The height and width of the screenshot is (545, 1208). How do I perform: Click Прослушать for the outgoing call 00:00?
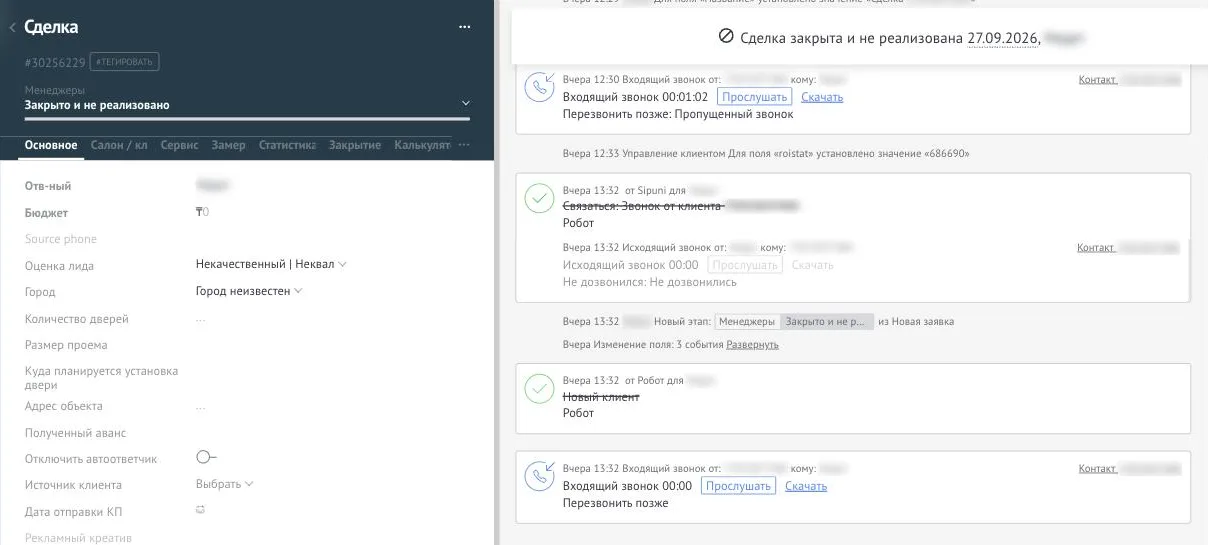click(x=745, y=265)
